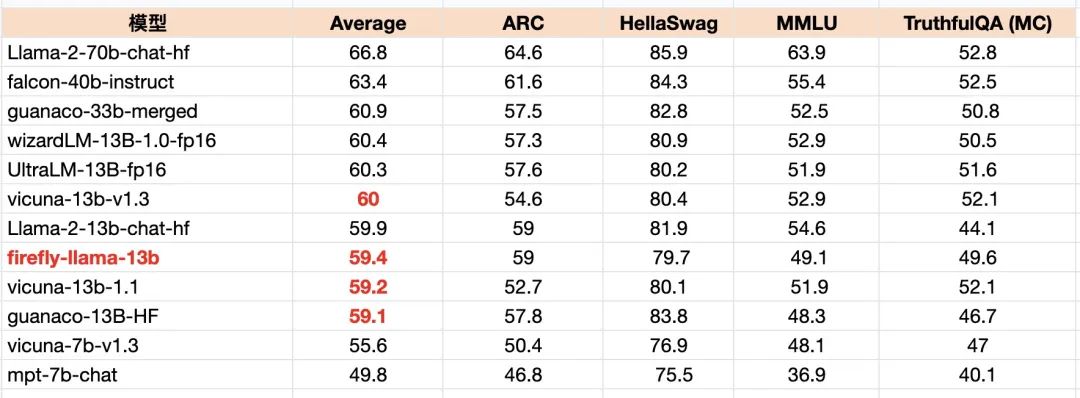1080x398 pixels.
Task: Select the ARC column header
Action: tap(523, 23)
